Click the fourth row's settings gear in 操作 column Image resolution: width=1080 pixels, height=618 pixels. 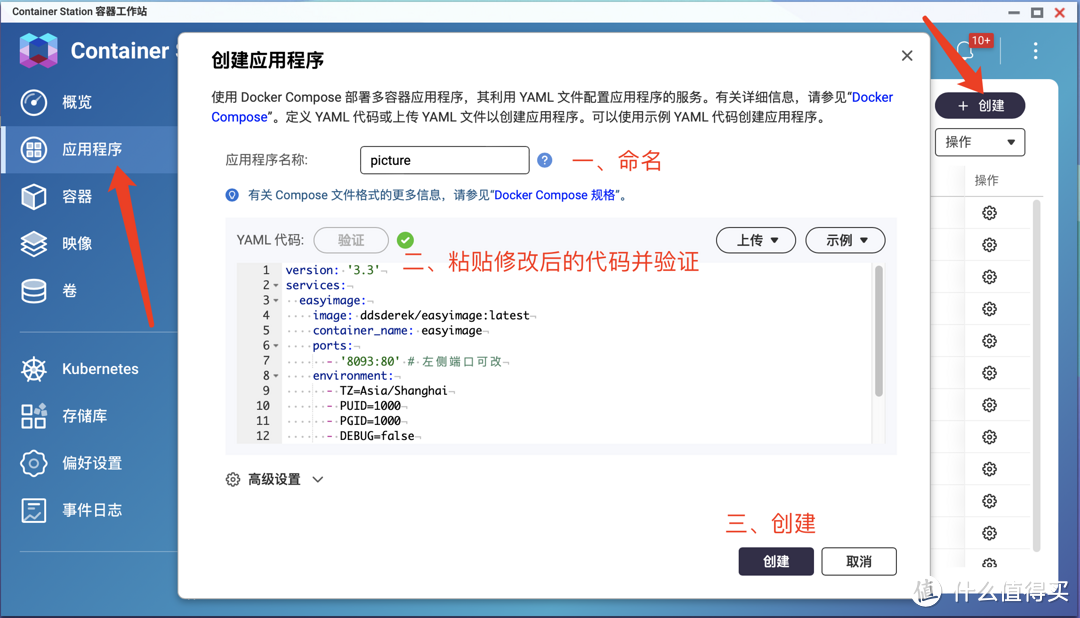(x=990, y=309)
